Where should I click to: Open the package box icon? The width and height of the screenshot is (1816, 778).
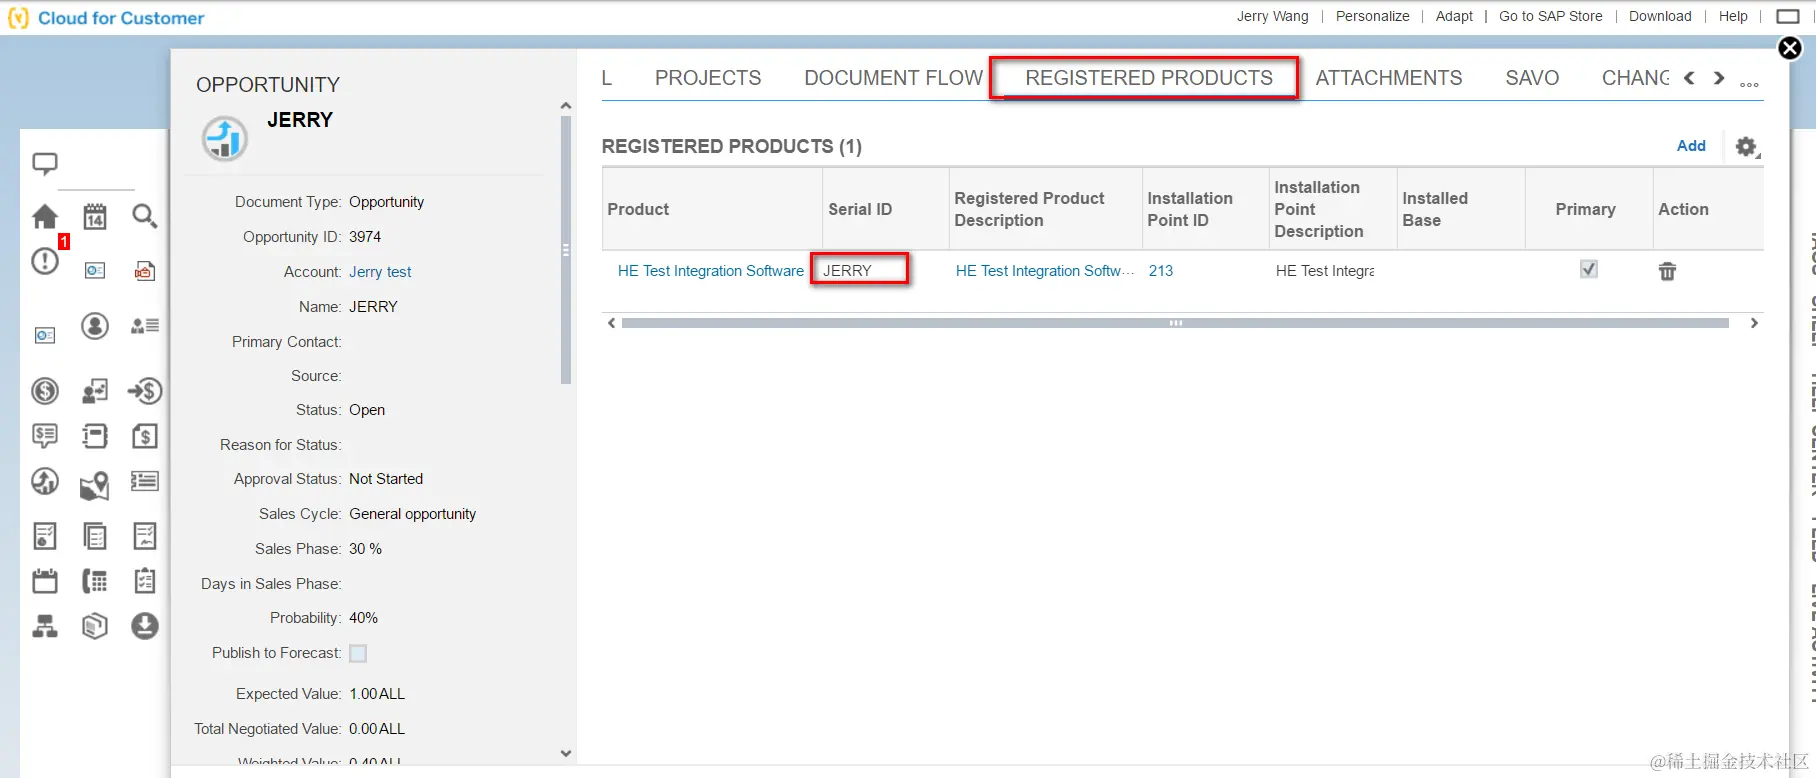coord(95,626)
